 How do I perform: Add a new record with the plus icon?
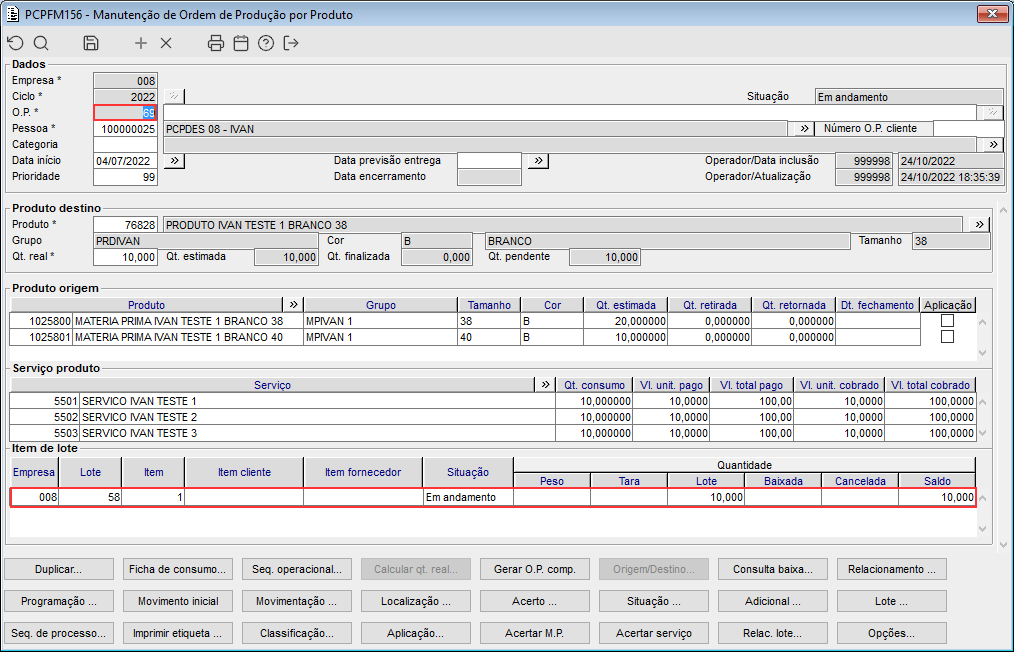pyautogui.click(x=141, y=43)
